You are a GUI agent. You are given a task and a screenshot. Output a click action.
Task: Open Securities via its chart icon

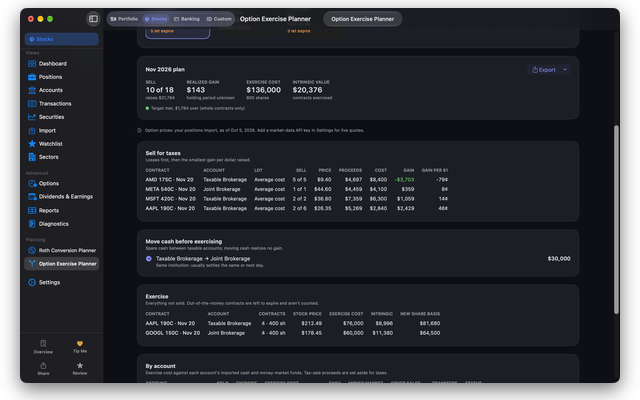(x=32, y=117)
